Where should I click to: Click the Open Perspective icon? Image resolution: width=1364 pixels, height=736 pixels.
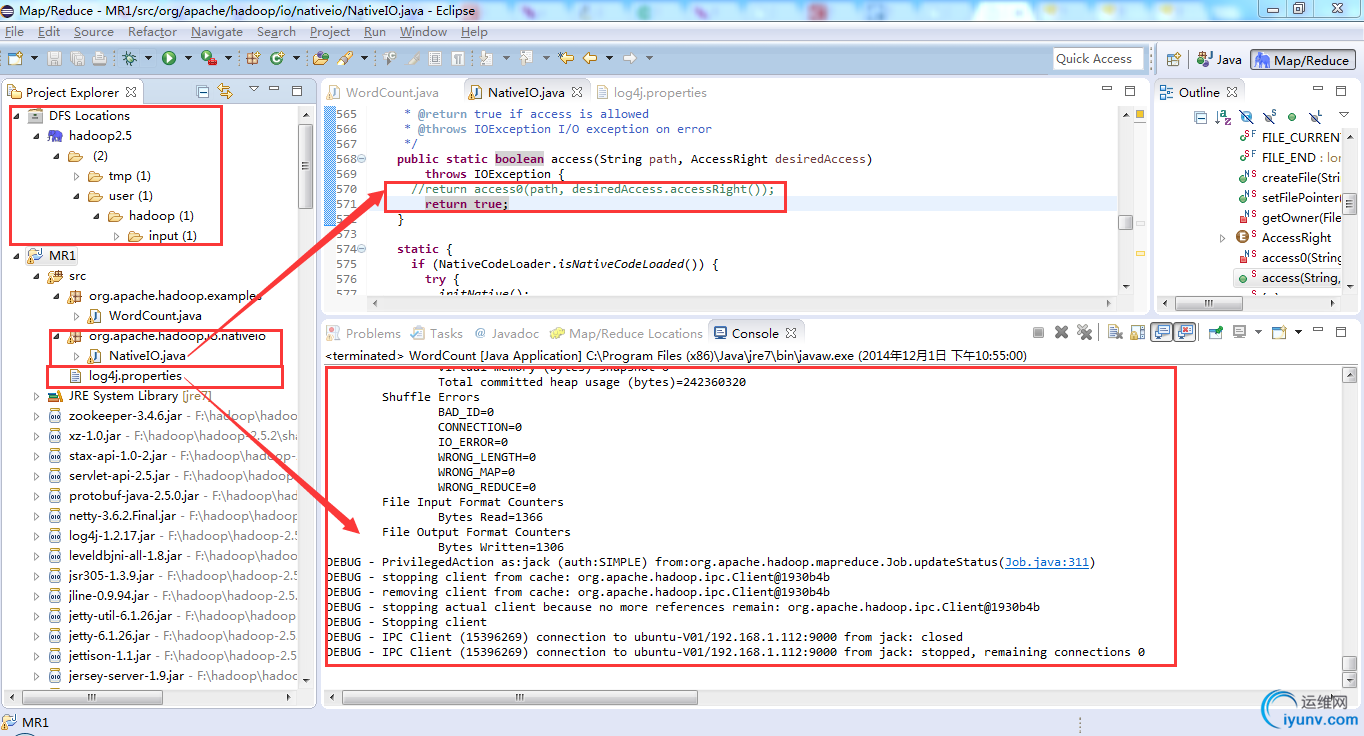point(1173,59)
